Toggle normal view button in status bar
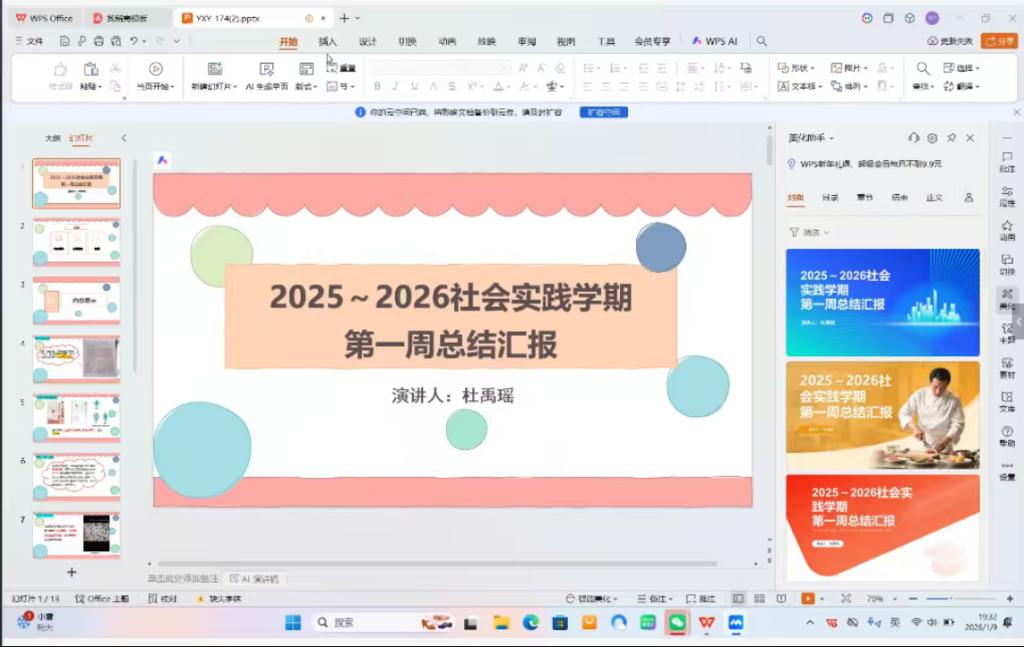 [x=738, y=598]
